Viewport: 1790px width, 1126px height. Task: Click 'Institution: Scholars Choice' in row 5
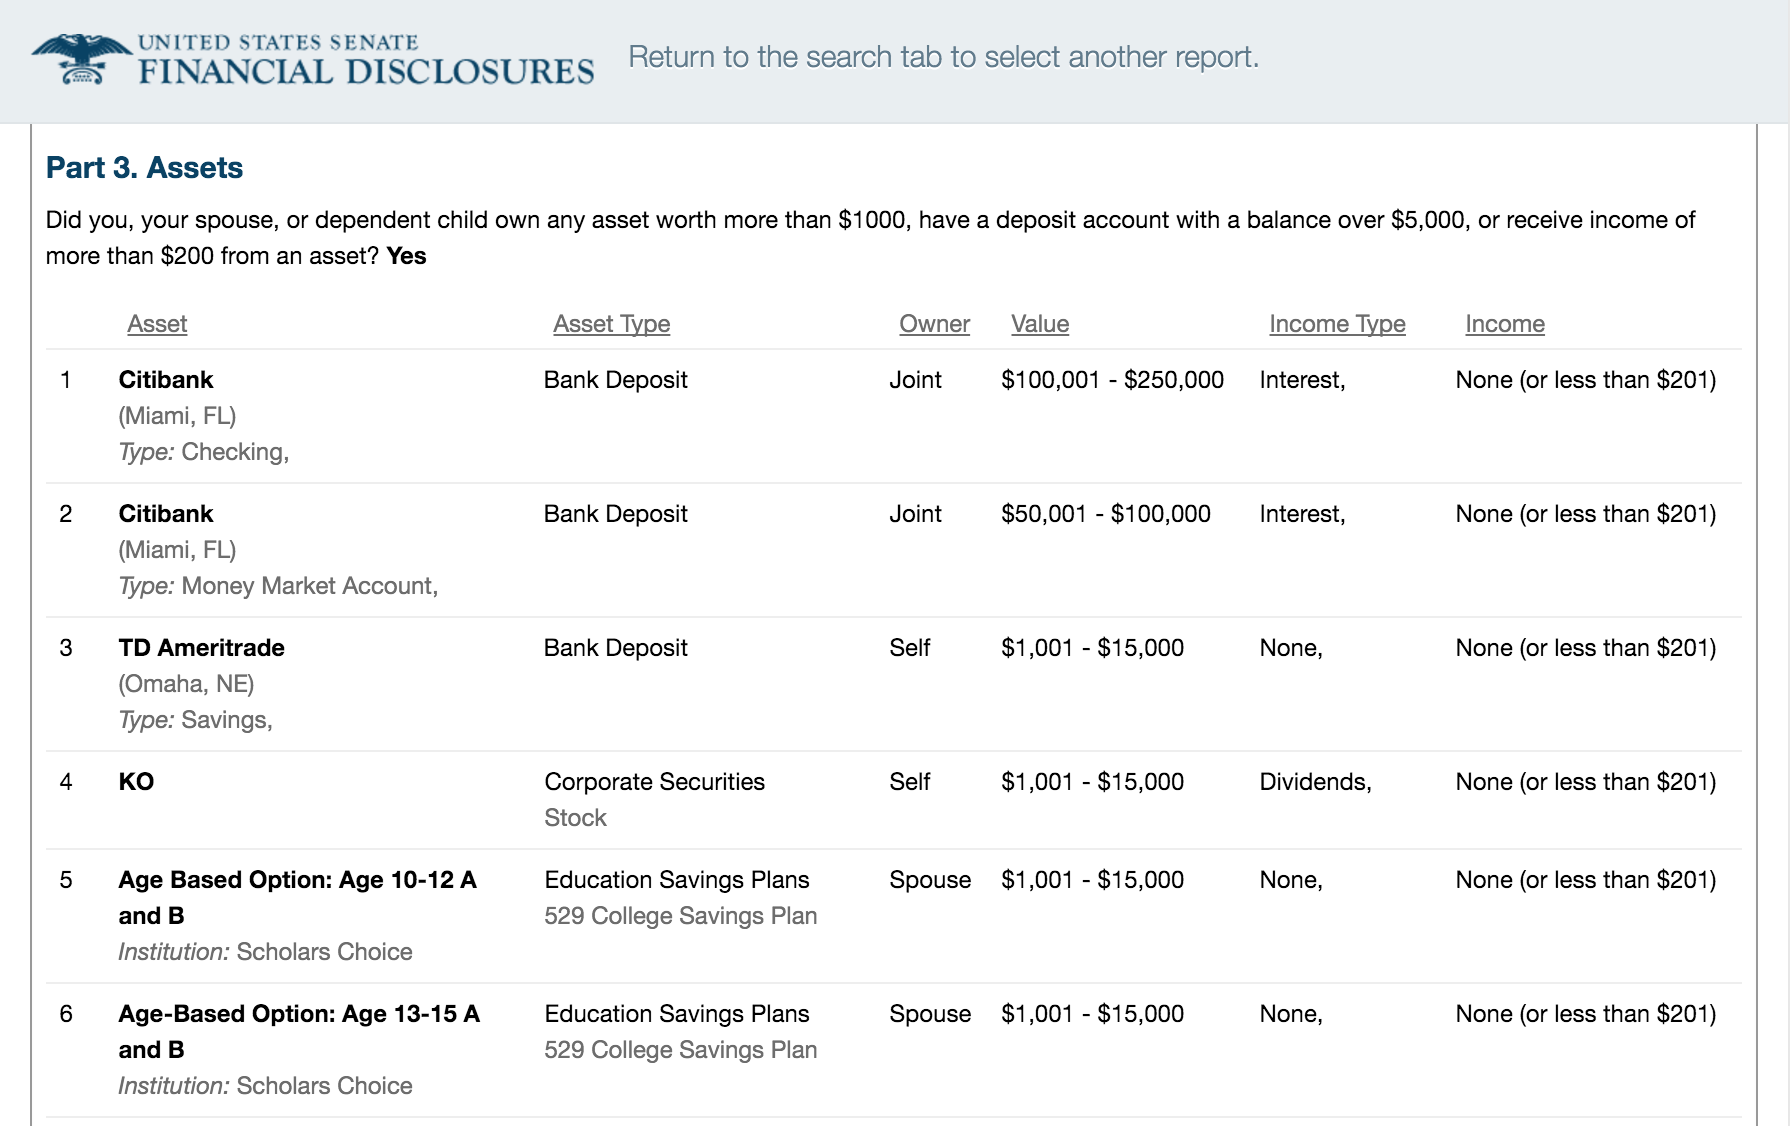(265, 952)
